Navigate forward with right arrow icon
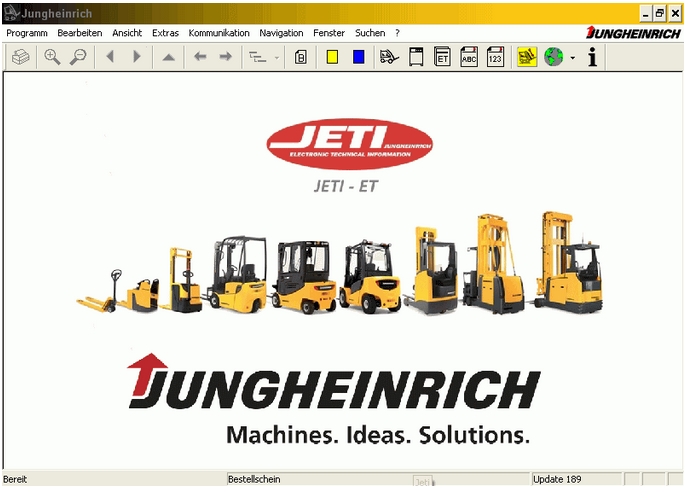 [x=225, y=56]
